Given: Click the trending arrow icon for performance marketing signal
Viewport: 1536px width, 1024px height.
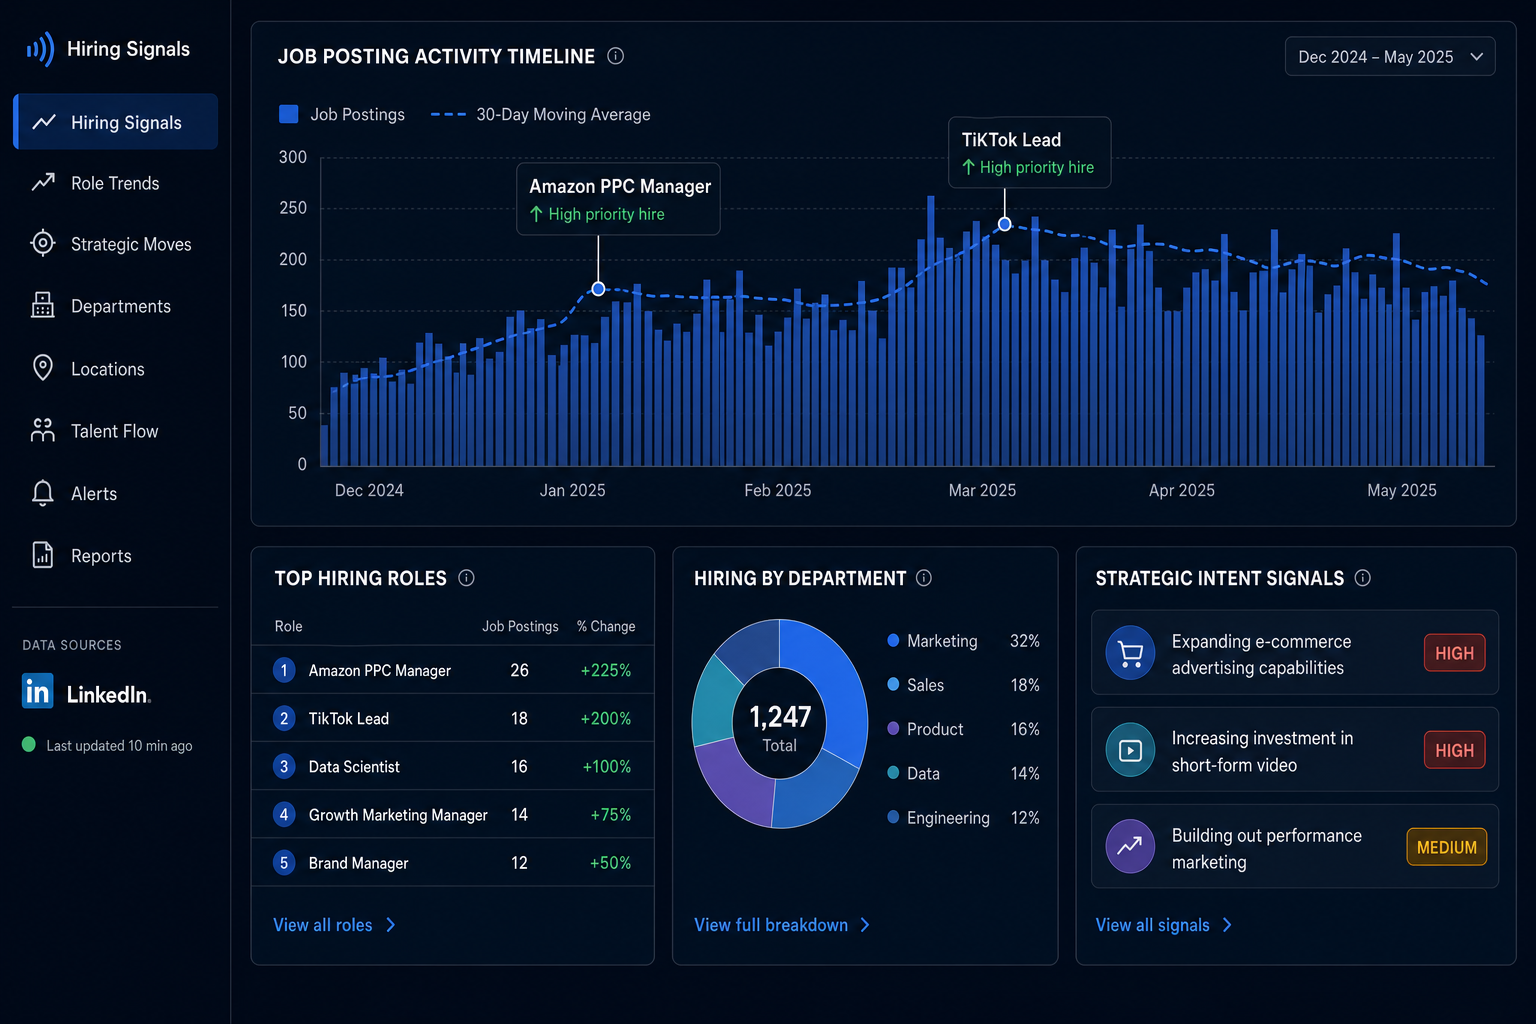Looking at the screenshot, I should click(1131, 847).
